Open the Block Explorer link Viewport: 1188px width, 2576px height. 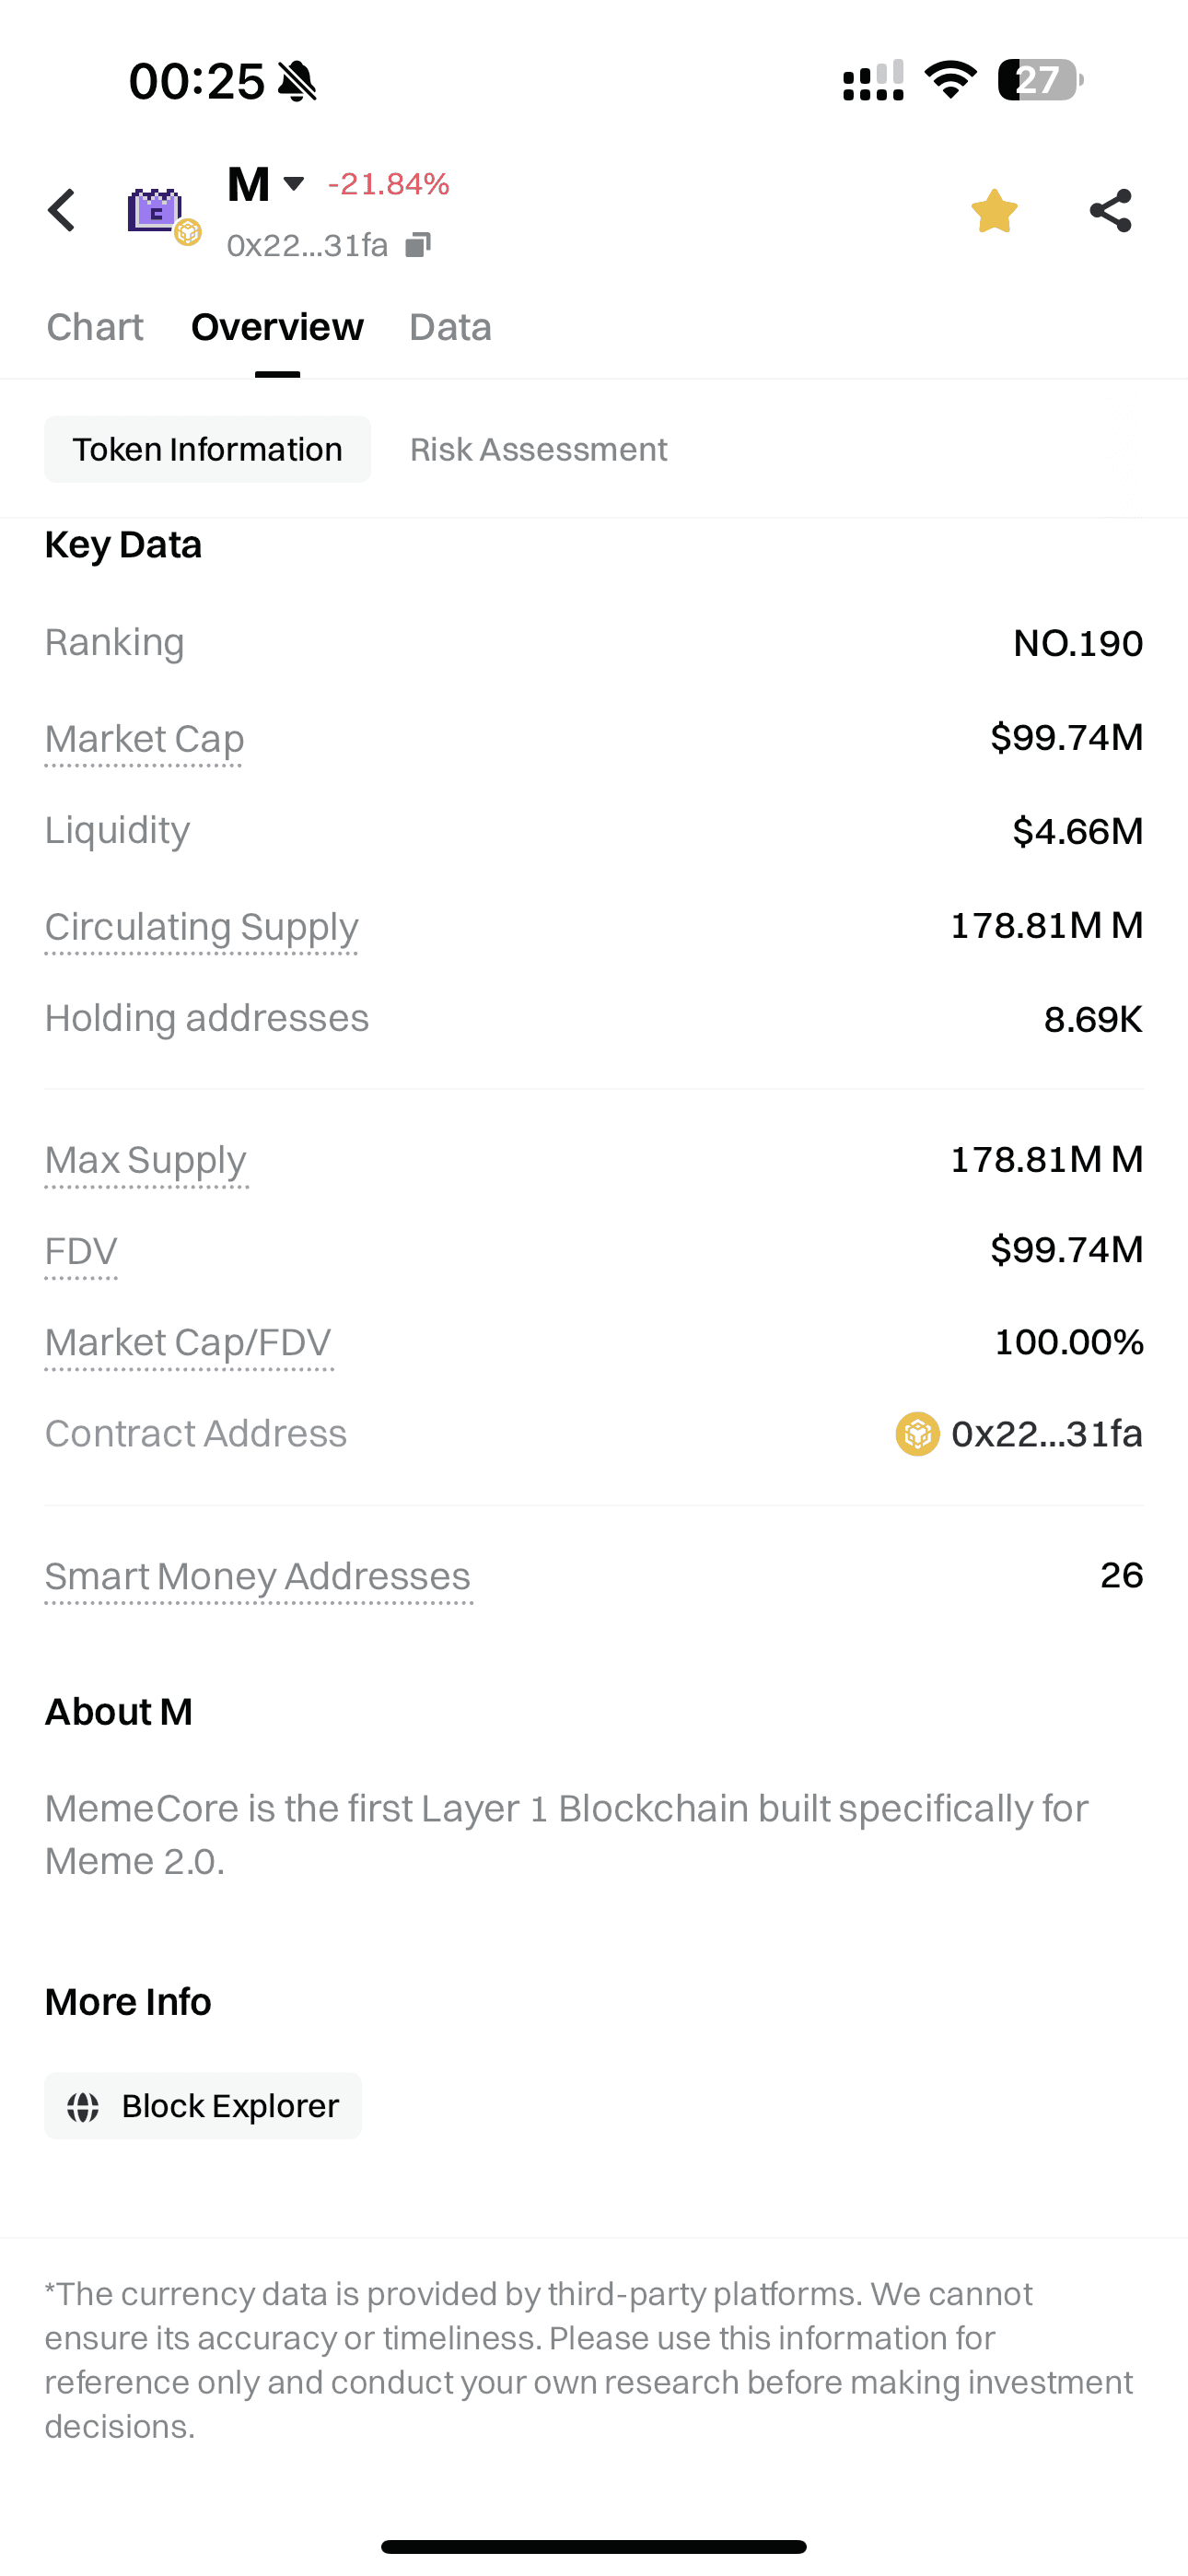tap(203, 2105)
